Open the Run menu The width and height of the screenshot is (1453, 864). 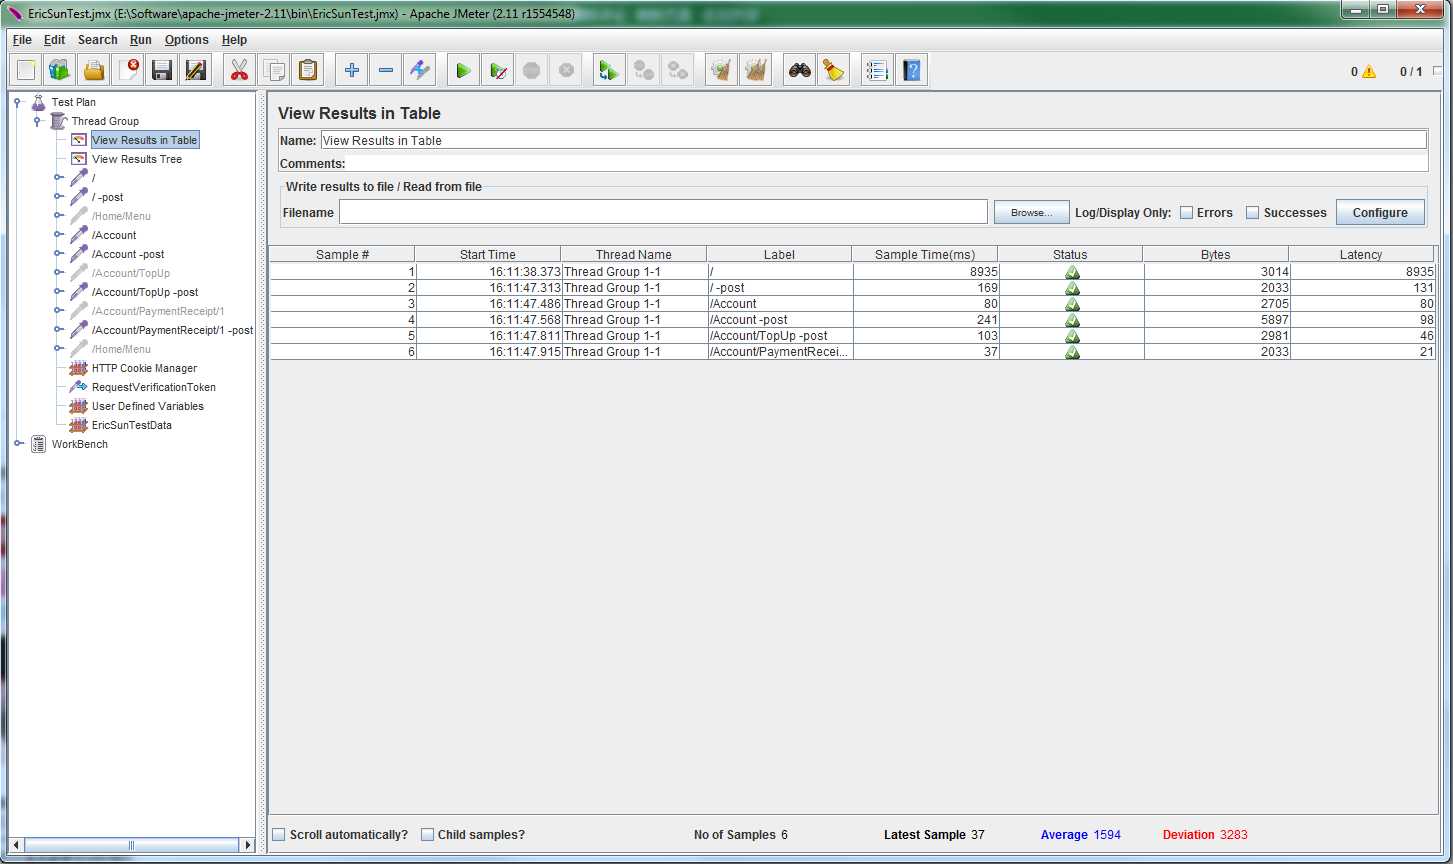pyautogui.click(x=141, y=40)
